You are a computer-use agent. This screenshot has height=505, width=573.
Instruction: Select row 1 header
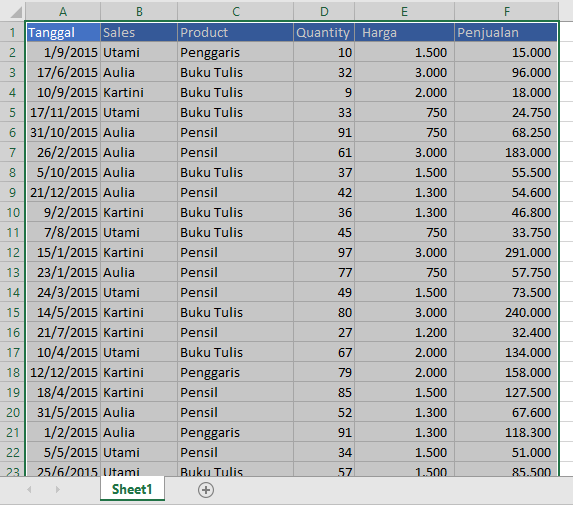pyautogui.click(x=12, y=33)
